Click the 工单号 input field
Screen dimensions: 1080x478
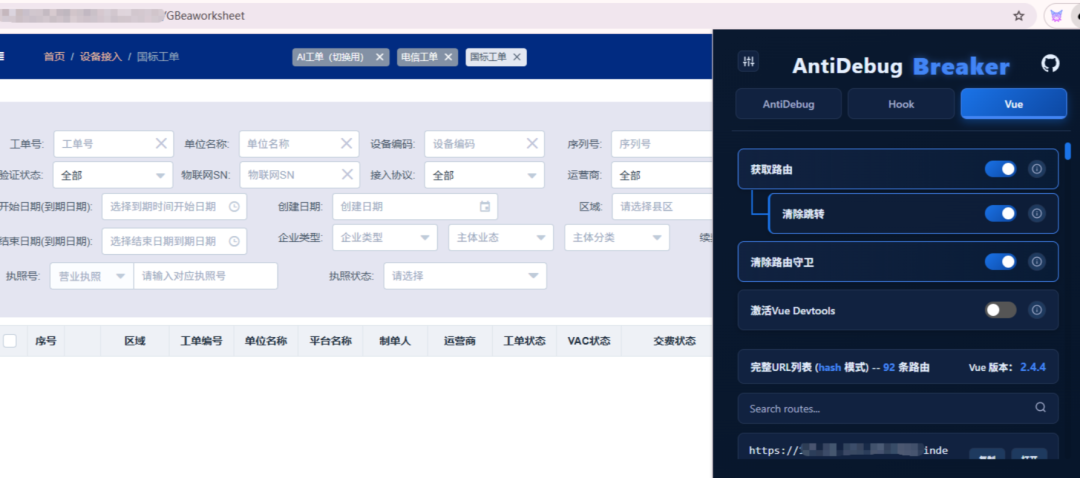pos(113,144)
